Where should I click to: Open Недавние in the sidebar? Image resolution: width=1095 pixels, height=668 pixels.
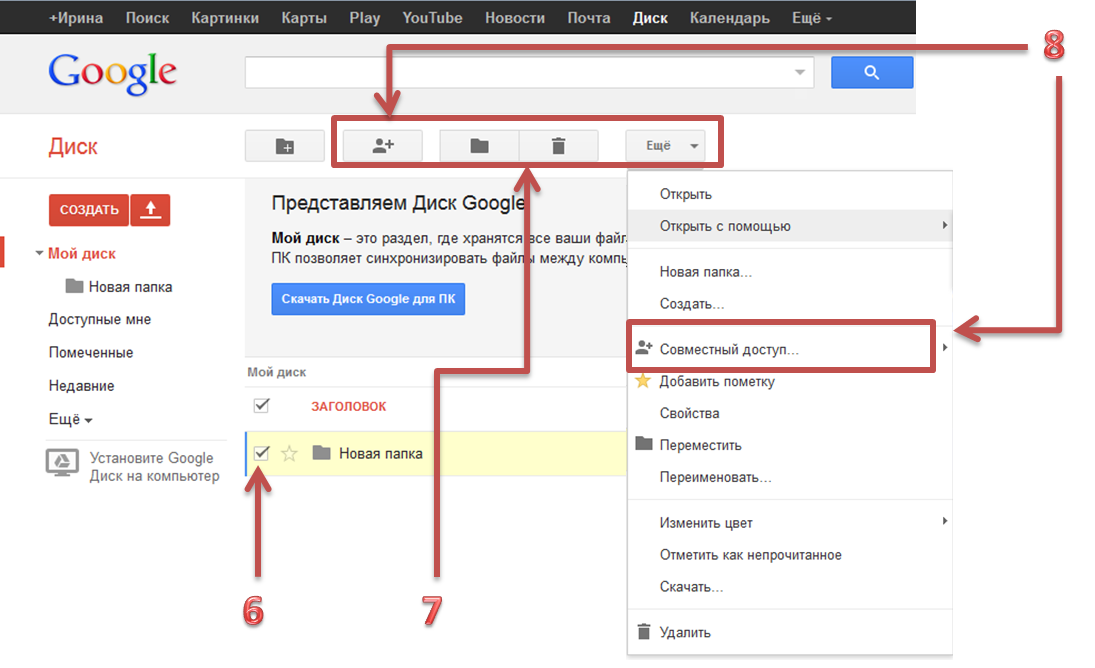(81, 386)
